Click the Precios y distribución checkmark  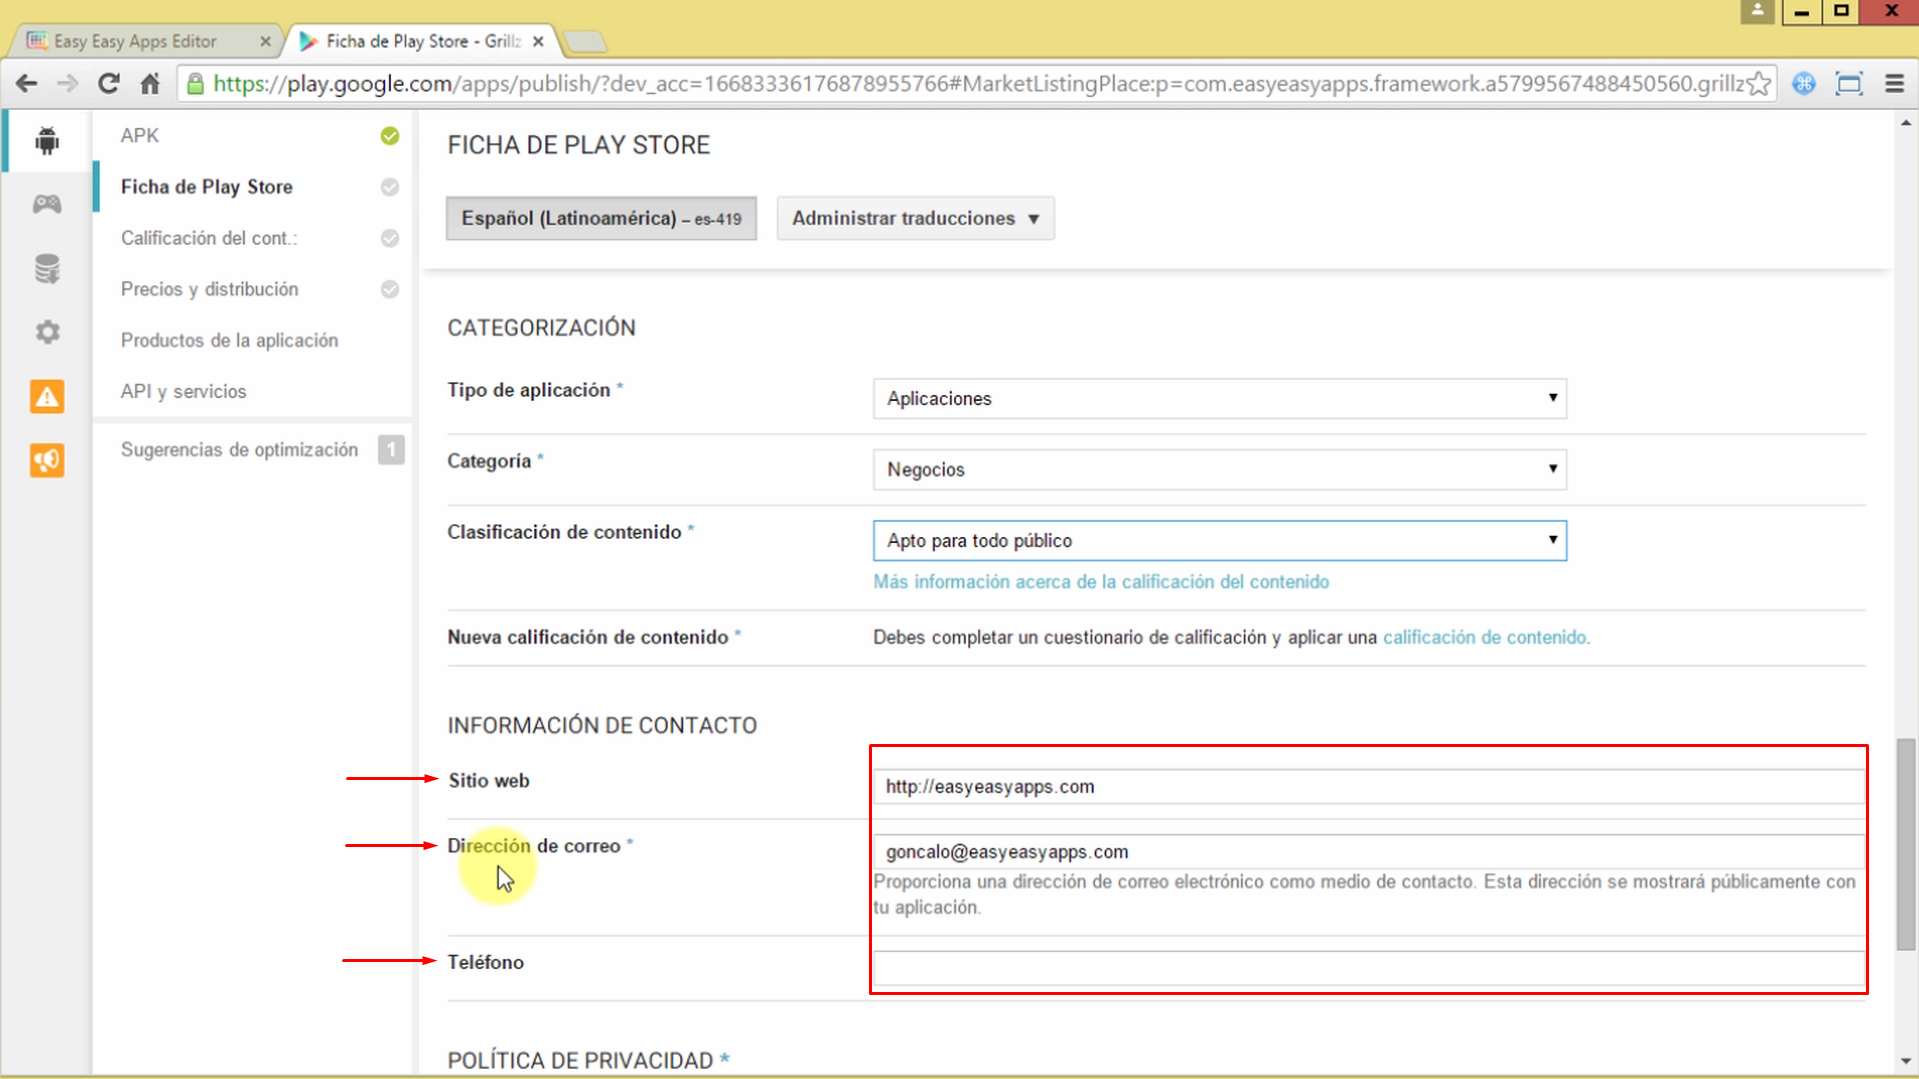tap(390, 289)
